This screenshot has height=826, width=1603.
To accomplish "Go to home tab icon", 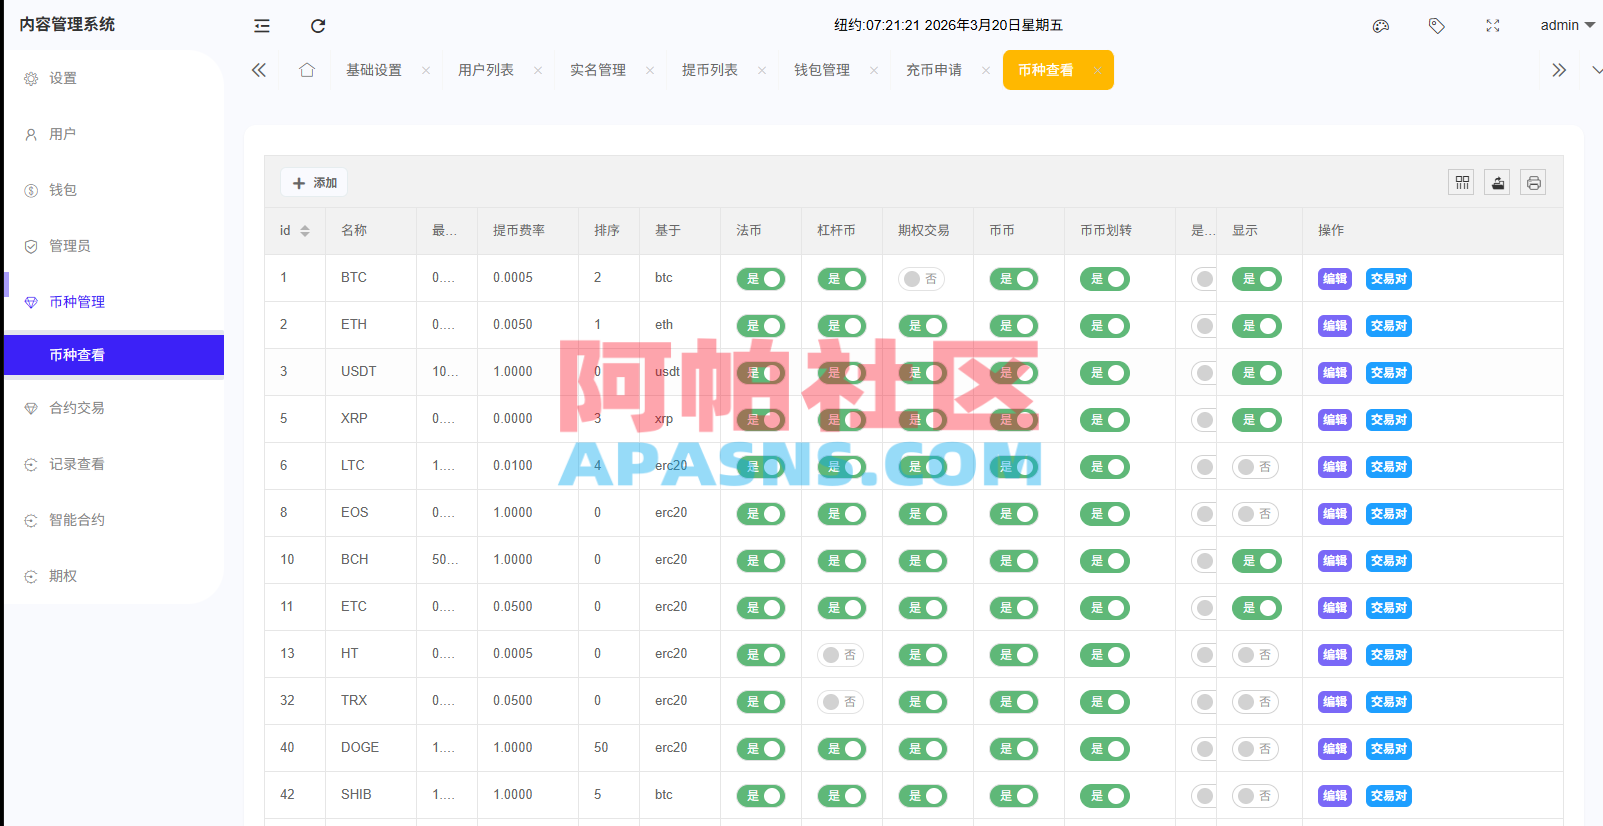I will point(307,70).
